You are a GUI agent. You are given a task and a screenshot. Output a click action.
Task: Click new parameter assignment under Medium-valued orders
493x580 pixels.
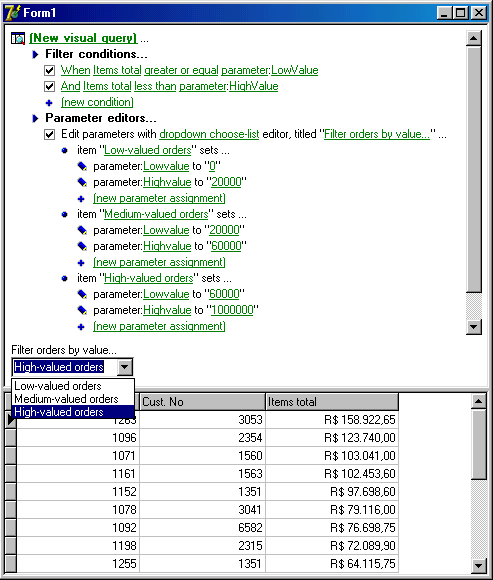pos(159,262)
